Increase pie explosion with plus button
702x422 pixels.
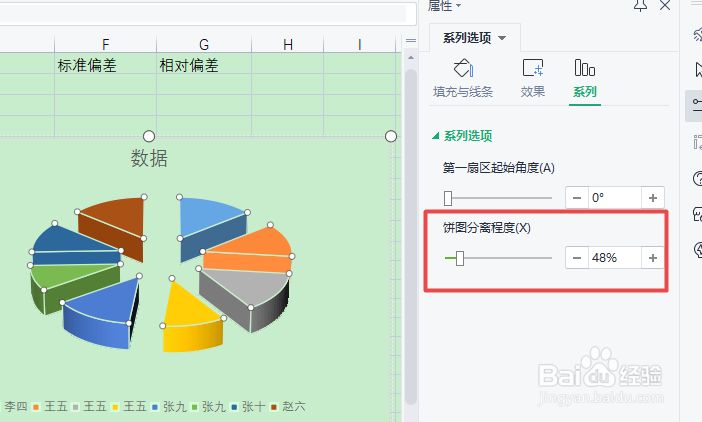click(653, 258)
